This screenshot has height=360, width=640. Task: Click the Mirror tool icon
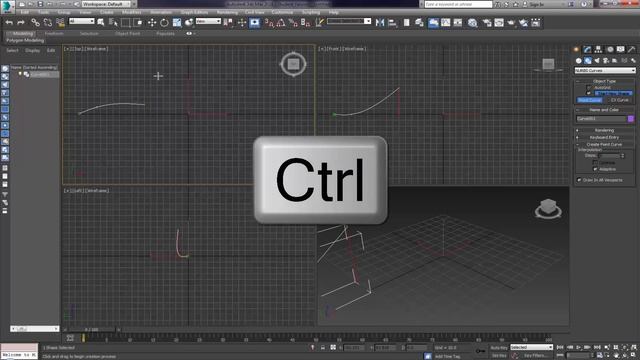[x=380, y=22]
